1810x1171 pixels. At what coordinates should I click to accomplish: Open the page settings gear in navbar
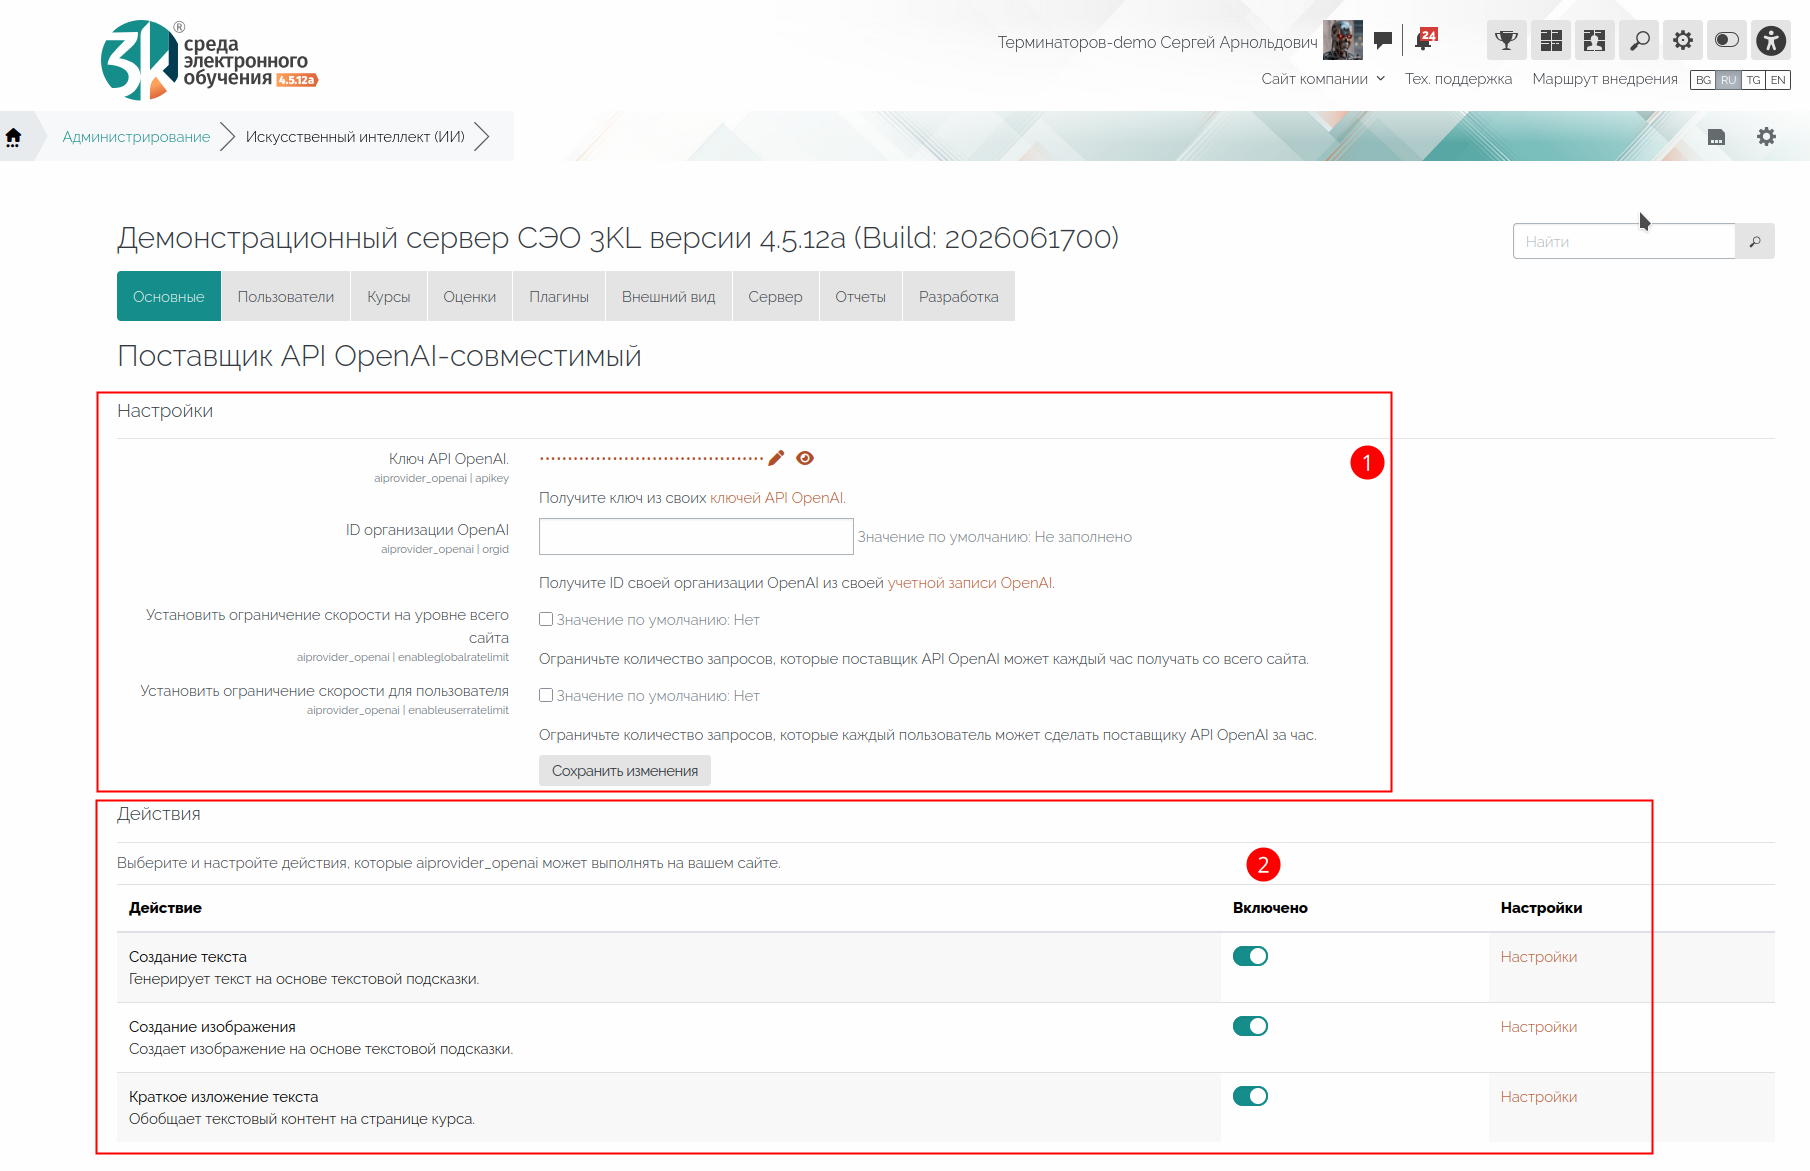click(1767, 136)
